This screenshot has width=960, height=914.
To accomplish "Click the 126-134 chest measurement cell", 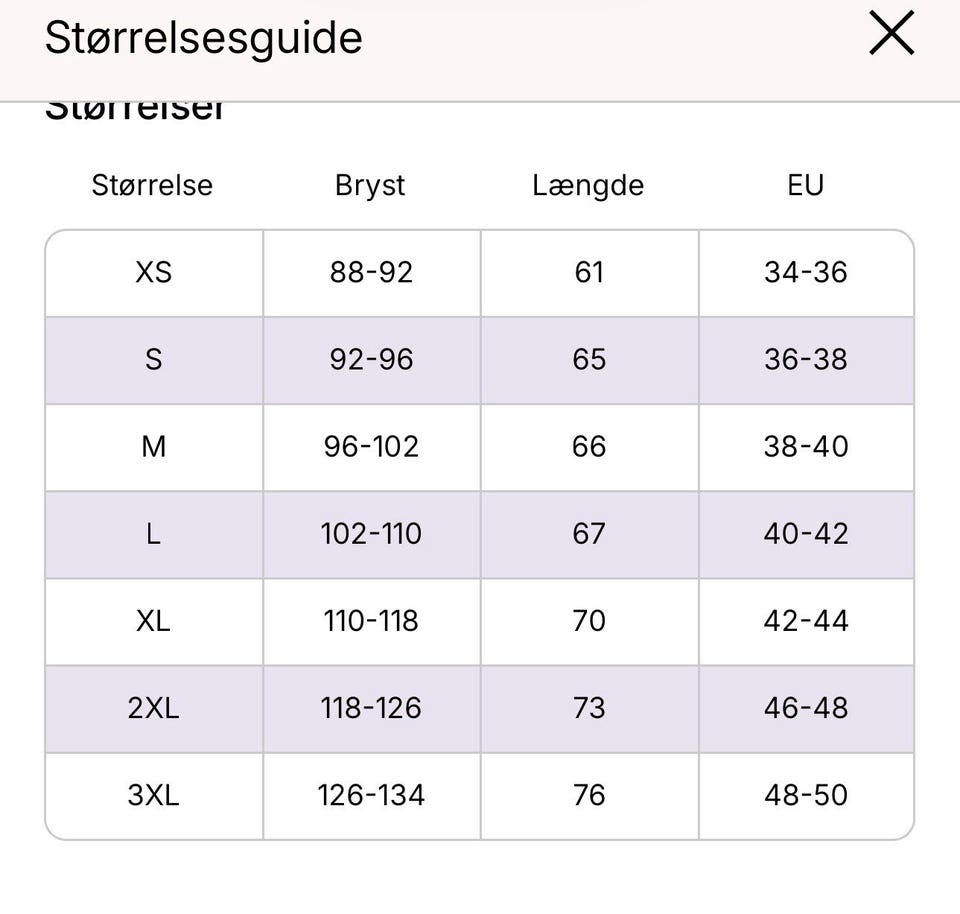I will (371, 795).
